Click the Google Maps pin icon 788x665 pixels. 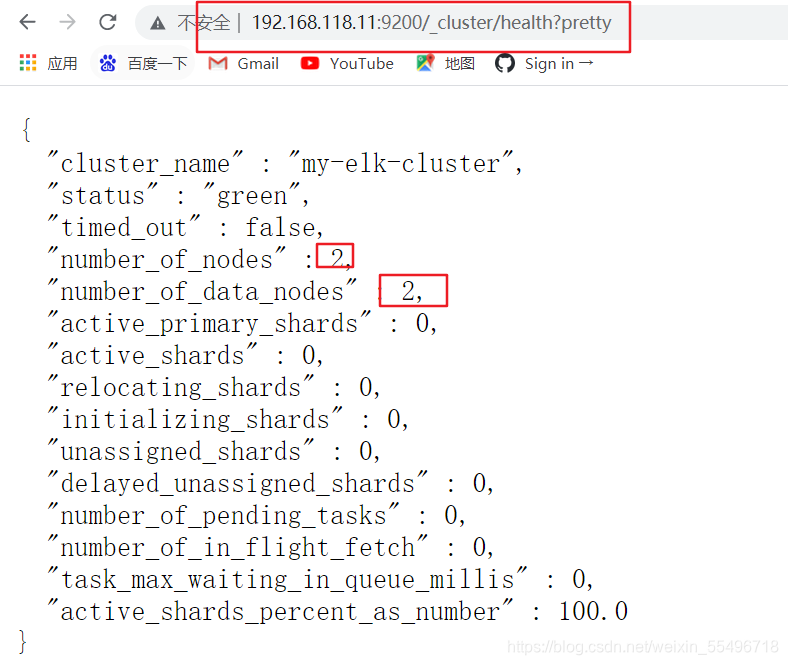[x=425, y=63]
